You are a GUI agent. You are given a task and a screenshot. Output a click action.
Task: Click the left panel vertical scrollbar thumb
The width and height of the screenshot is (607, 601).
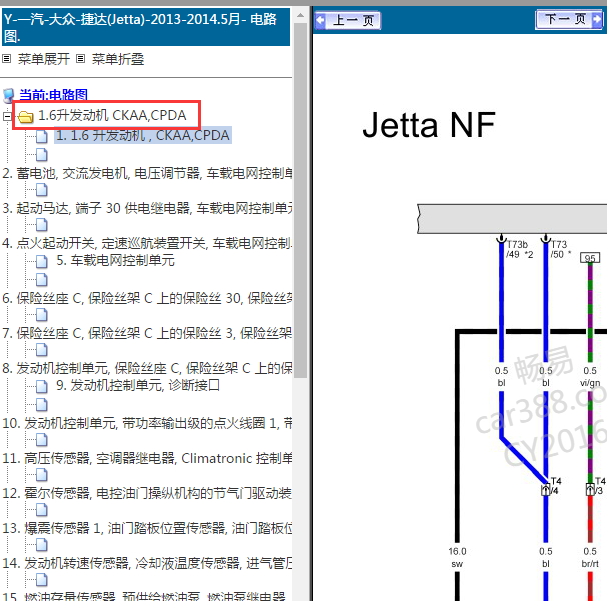tap(300, 200)
